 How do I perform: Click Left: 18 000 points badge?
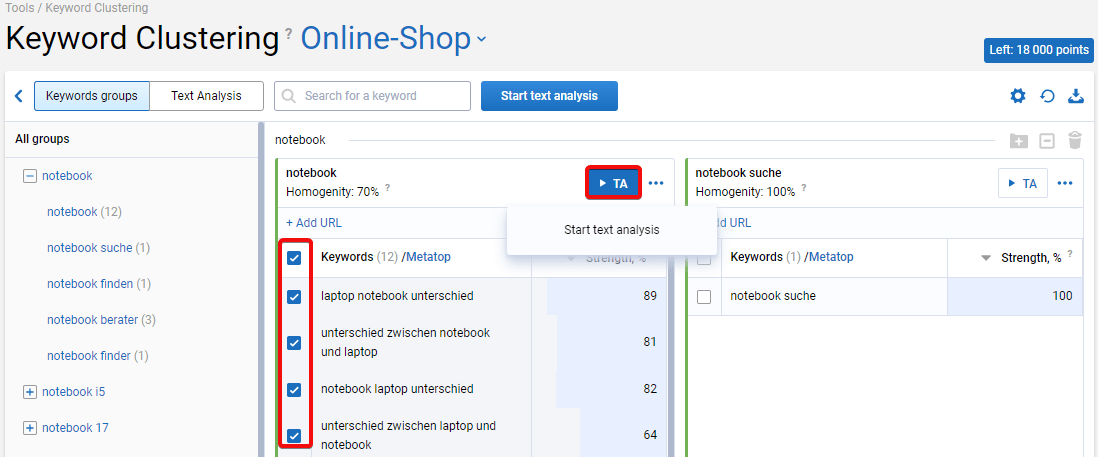coord(1038,50)
